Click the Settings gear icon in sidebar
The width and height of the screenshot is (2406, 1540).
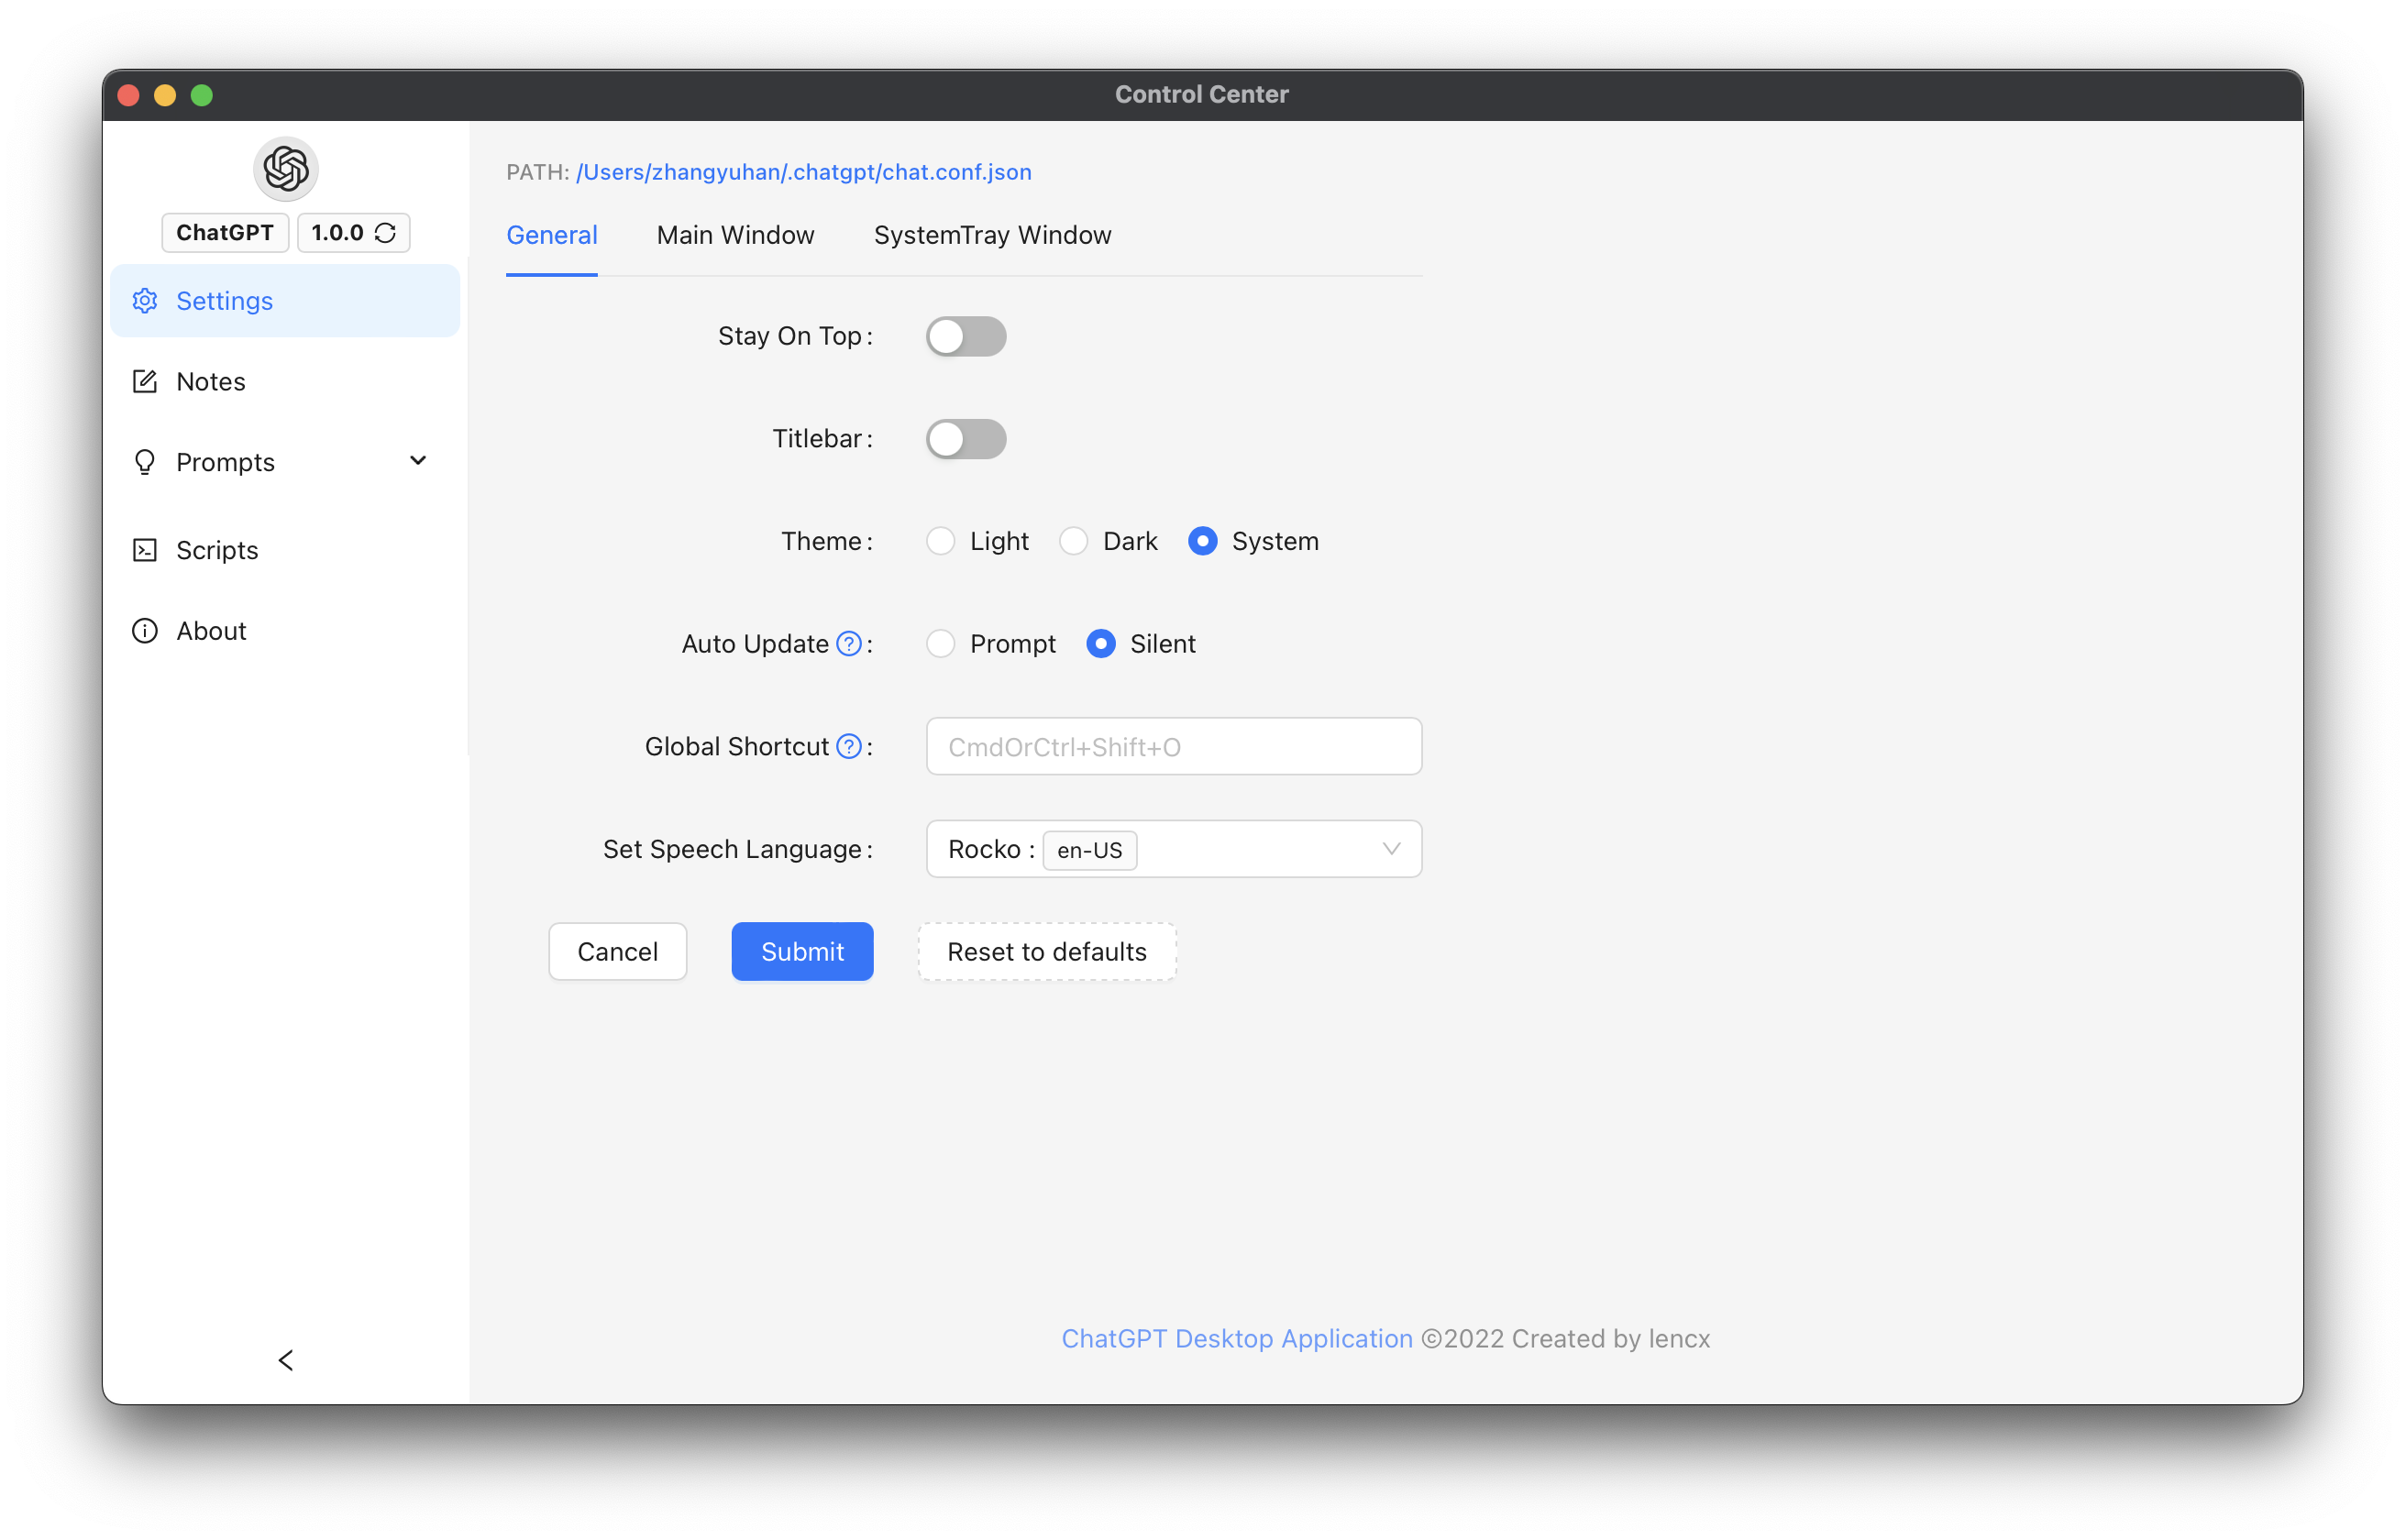coord(145,301)
